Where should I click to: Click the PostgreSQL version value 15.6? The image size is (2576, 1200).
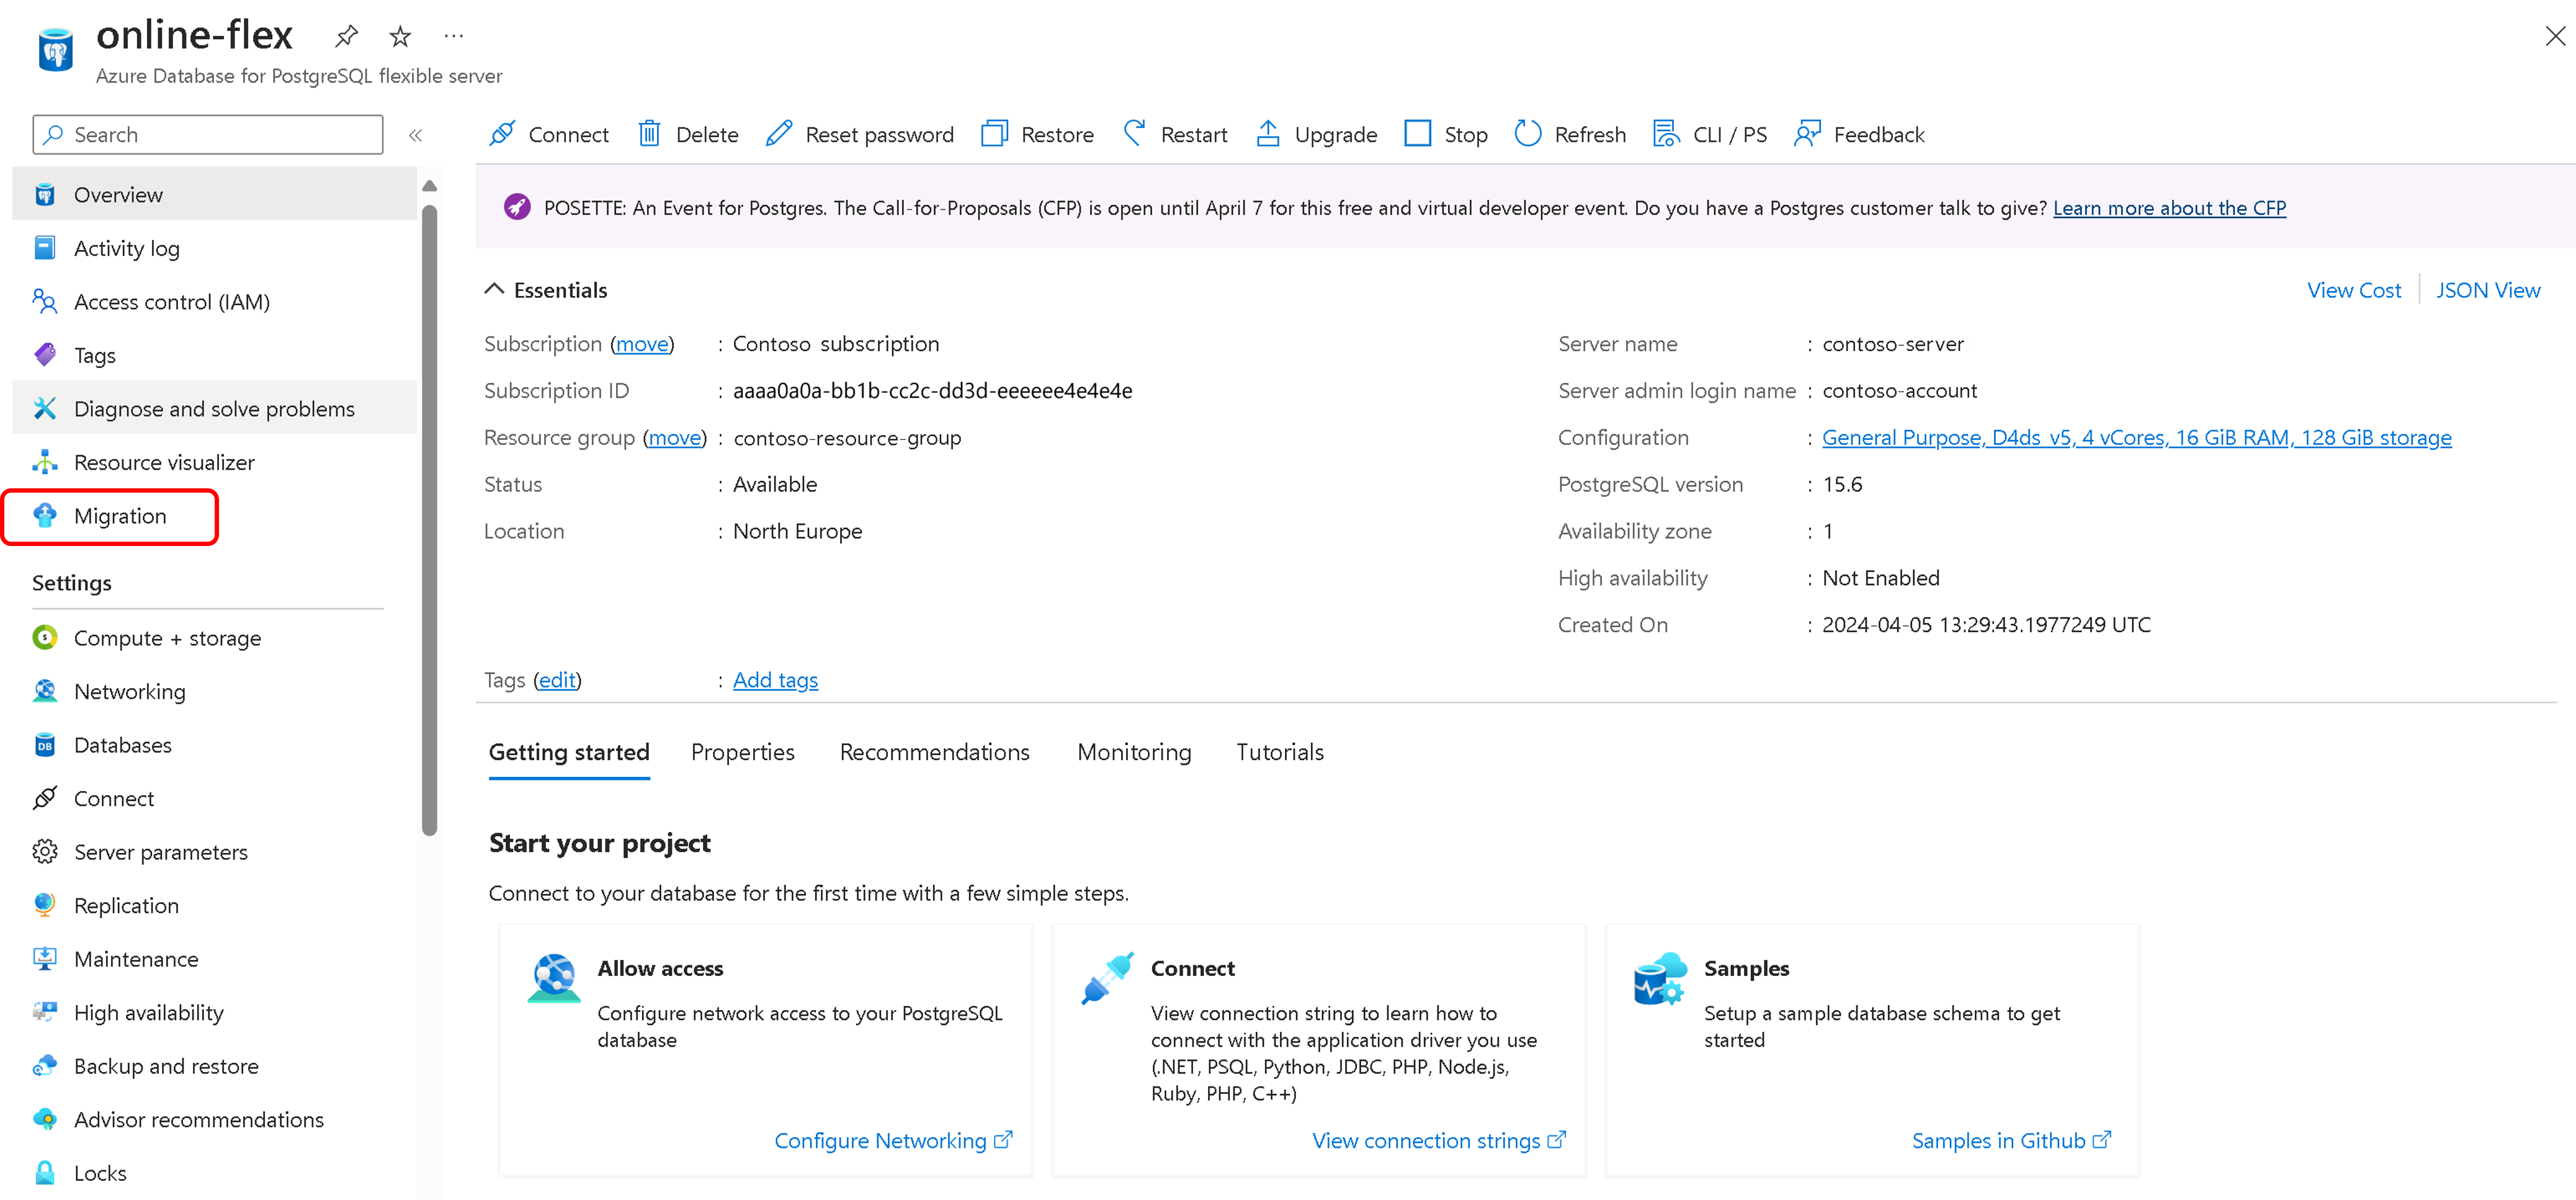1842,485
